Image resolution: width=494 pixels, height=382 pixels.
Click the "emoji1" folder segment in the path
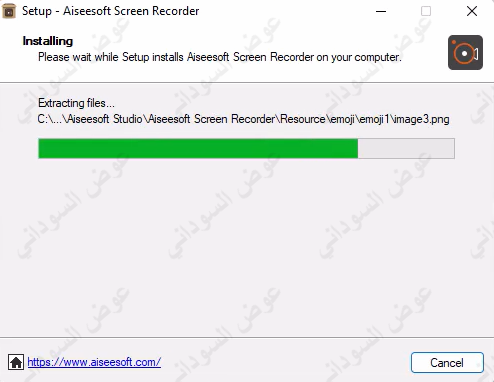(x=374, y=119)
